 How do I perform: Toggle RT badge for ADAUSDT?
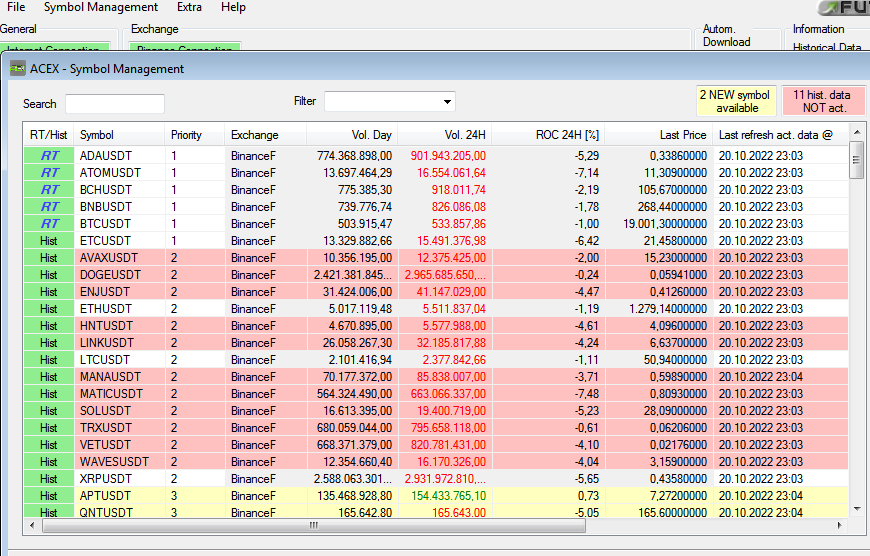click(49, 156)
